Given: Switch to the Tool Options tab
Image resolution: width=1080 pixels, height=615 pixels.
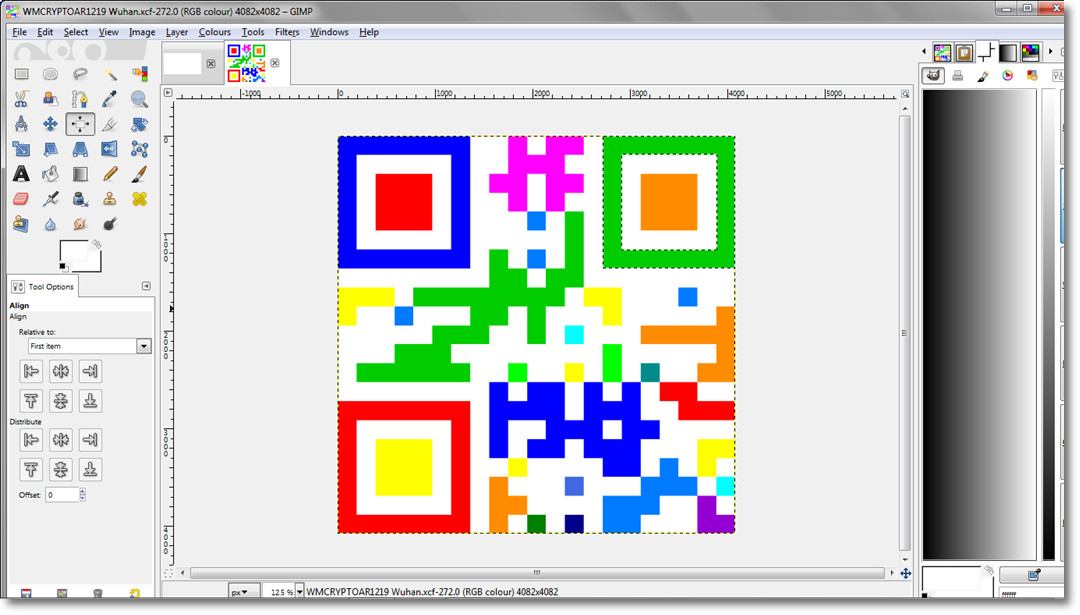Looking at the screenshot, I should coord(43,286).
